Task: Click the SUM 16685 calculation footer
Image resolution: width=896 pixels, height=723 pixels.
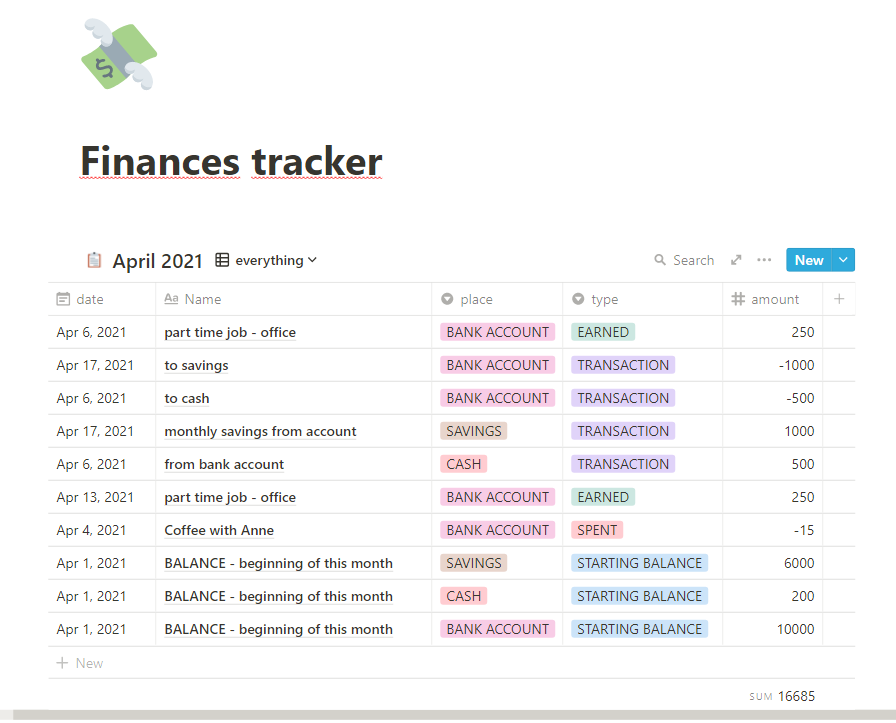Action: coord(783,696)
